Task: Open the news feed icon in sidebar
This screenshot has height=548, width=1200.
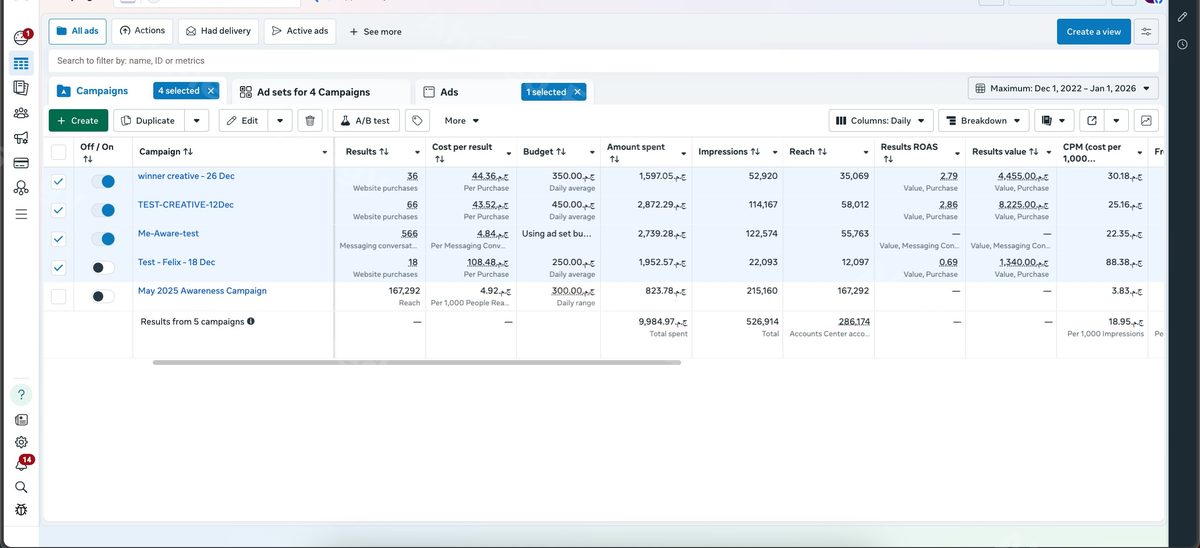Action: pos(21,420)
